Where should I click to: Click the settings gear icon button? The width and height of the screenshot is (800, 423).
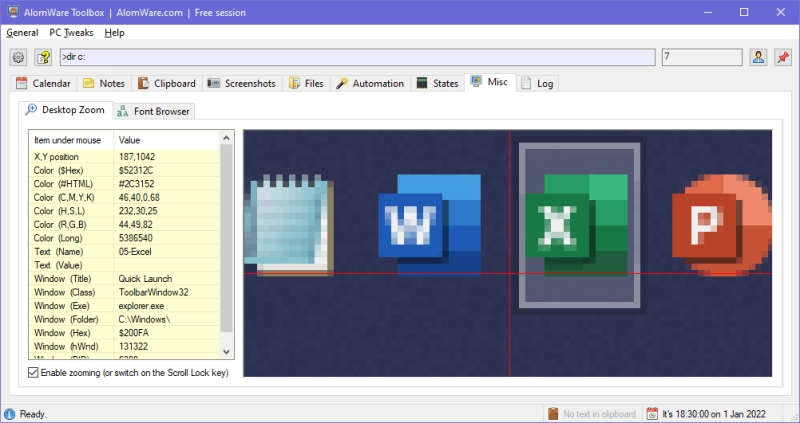tap(18, 57)
